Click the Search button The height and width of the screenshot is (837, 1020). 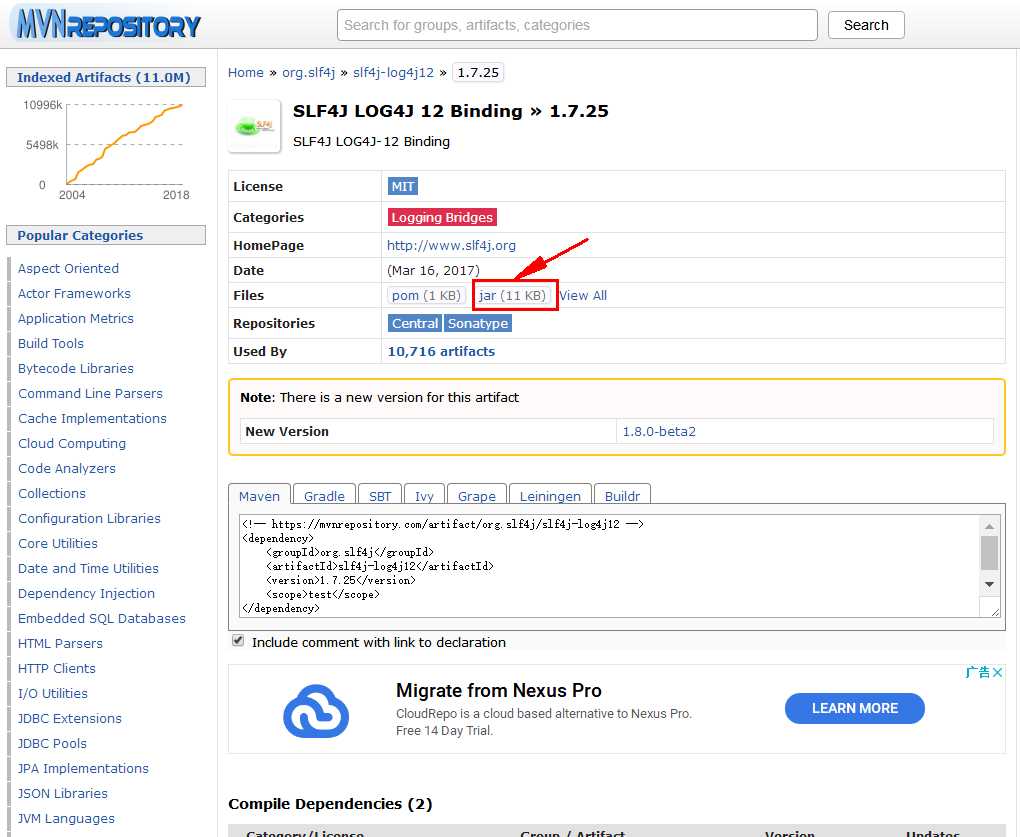pos(866,25)
